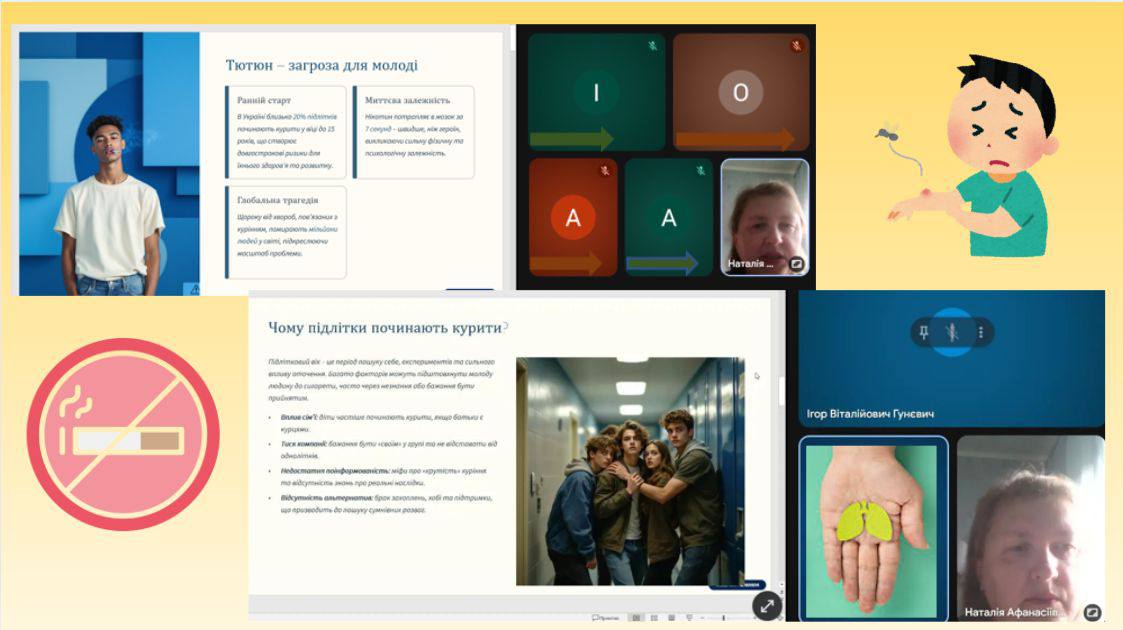The width and height of the screenshot is (1123, 630).
Task: Pin Ігор Віталійович Гунєвич's video tile
Action: click(x=924, y=332)
